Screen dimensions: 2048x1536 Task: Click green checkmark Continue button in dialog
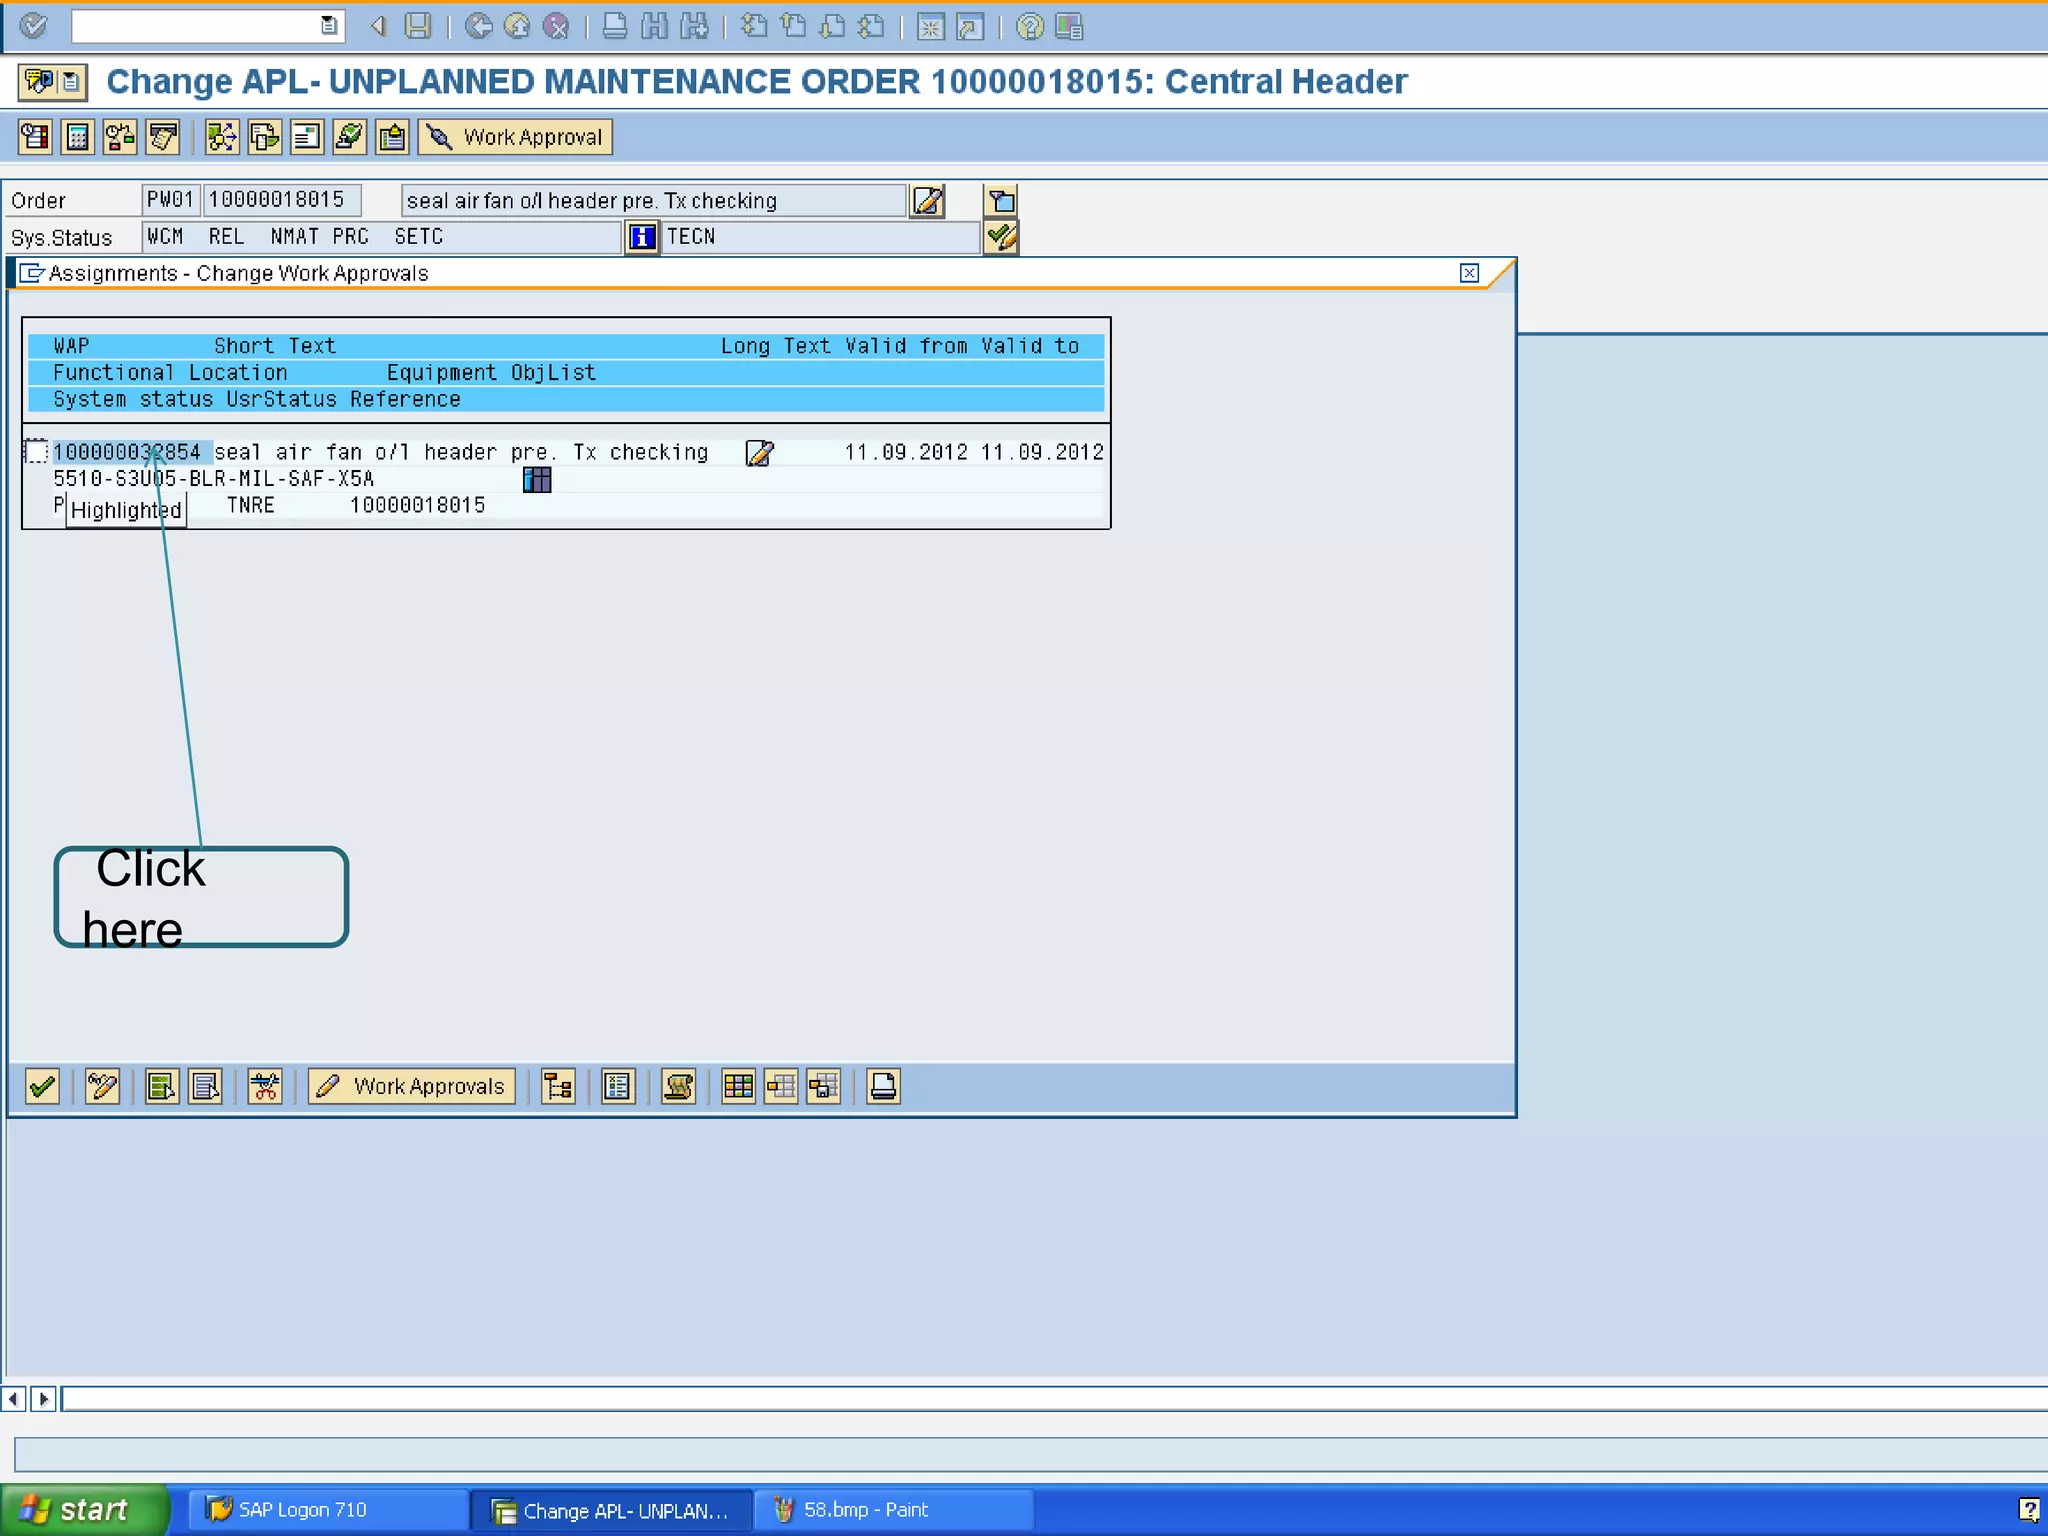pos(43,1086)
